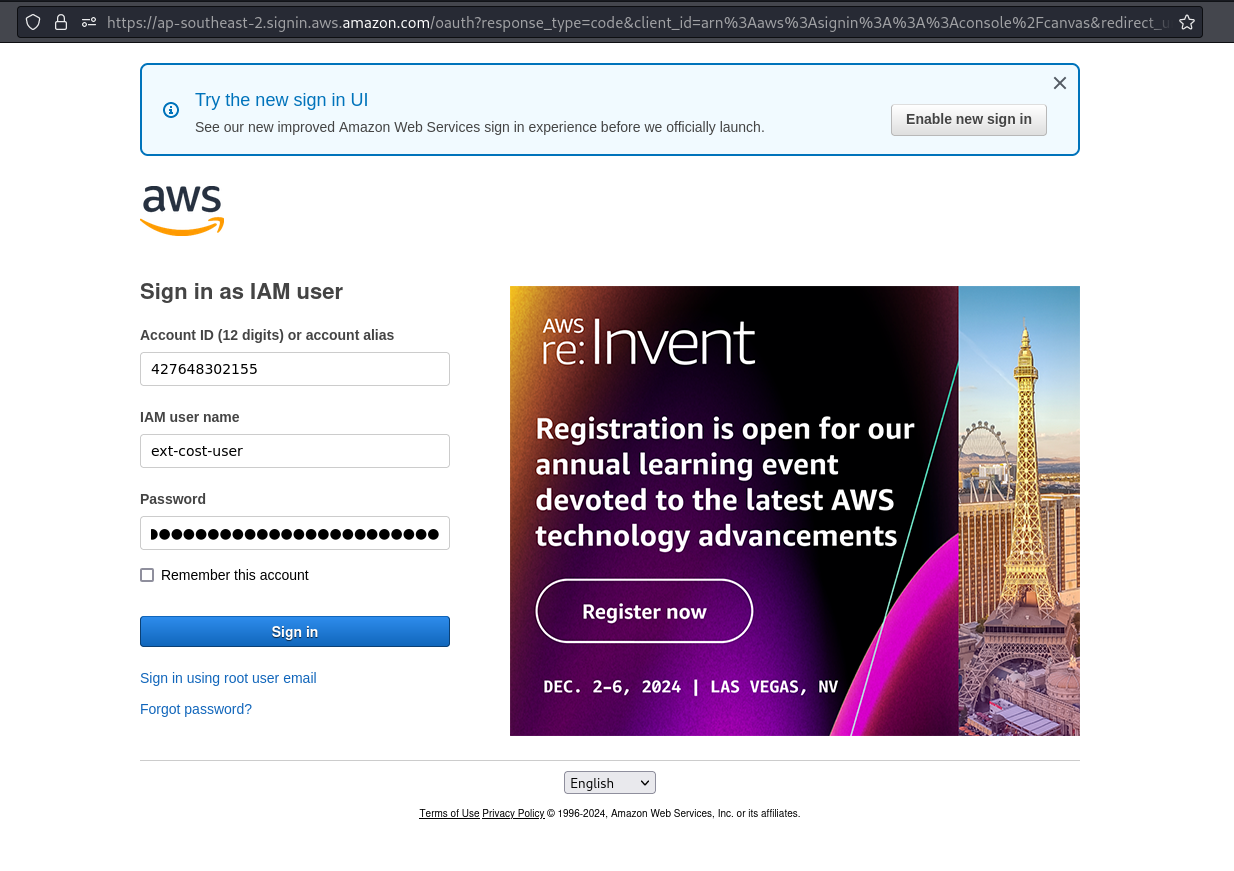Focus the IAM user name field
Image resolution: width=1234 pixels, height=871 pixels.
click(295, 451)
